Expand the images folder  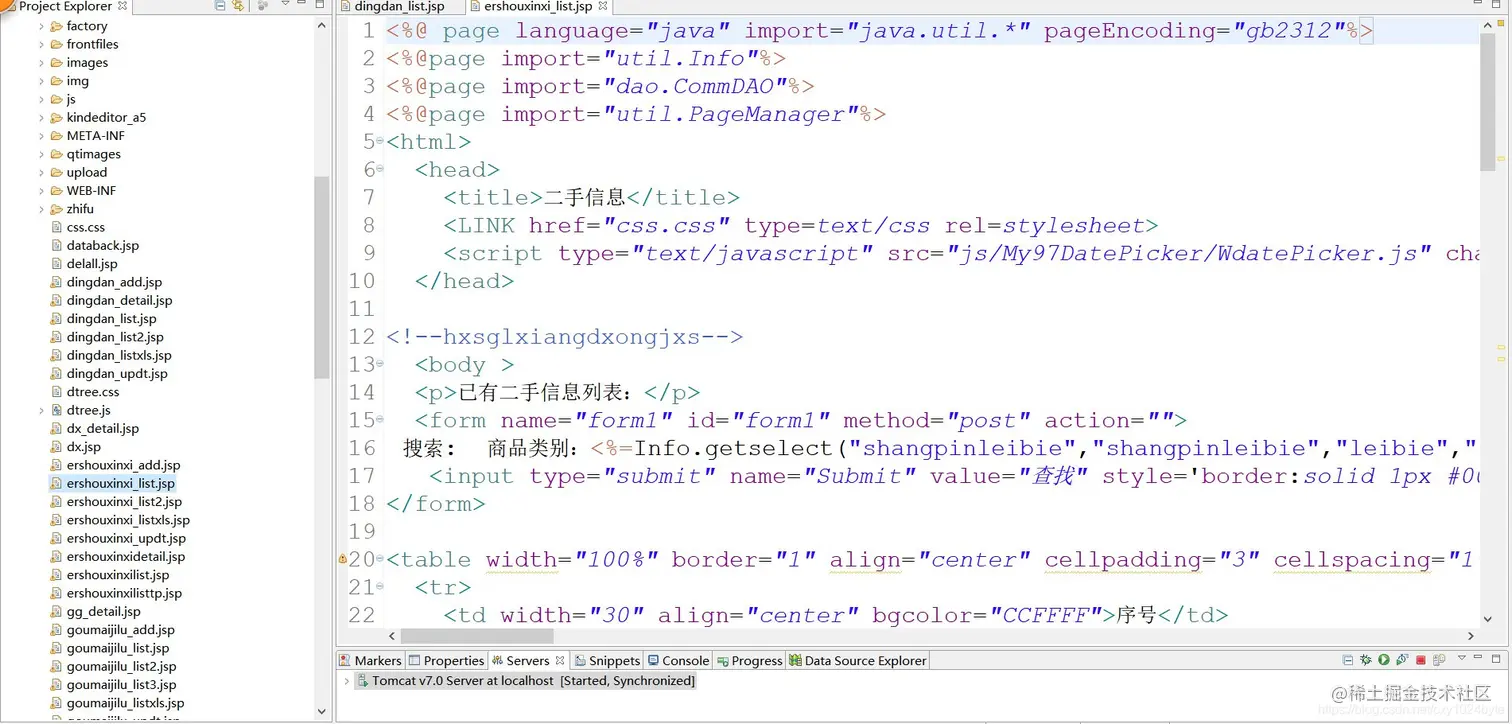pyautogui.click(x=42, y=62)
